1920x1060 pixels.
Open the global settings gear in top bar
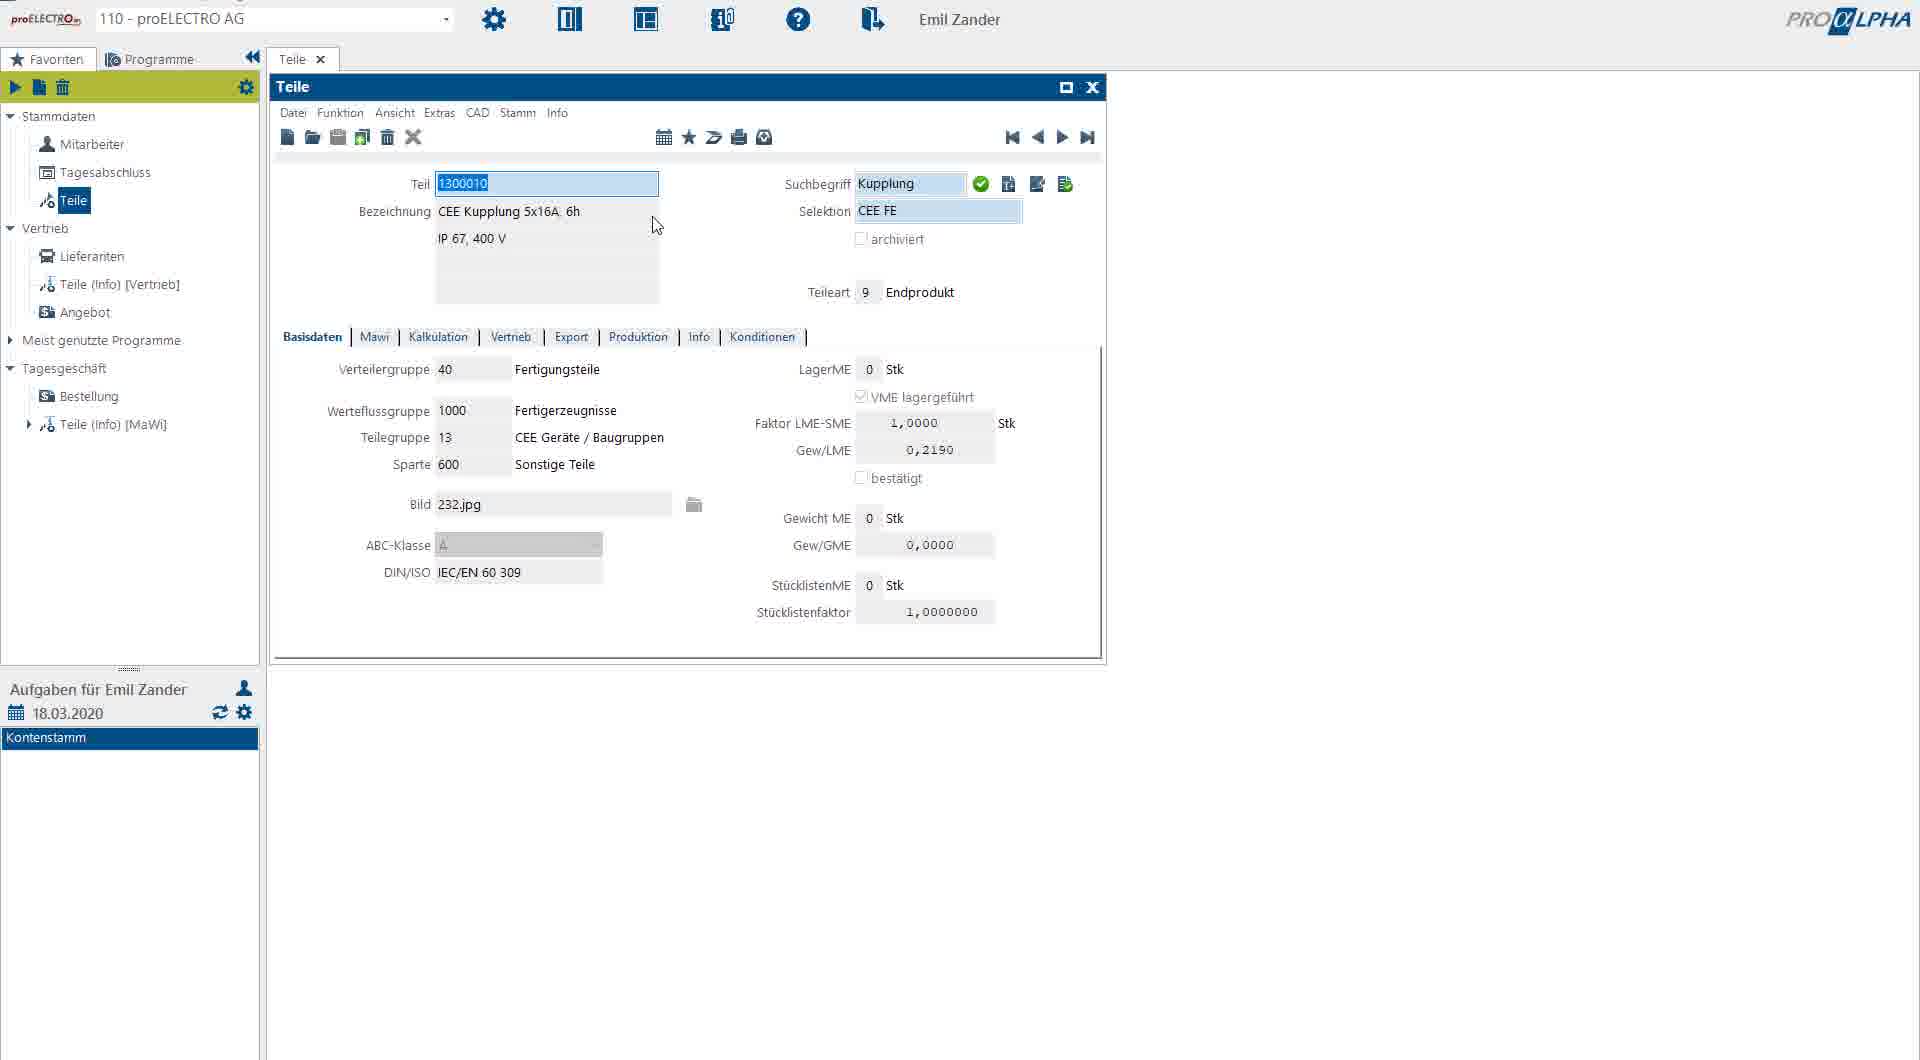[494, 19]
